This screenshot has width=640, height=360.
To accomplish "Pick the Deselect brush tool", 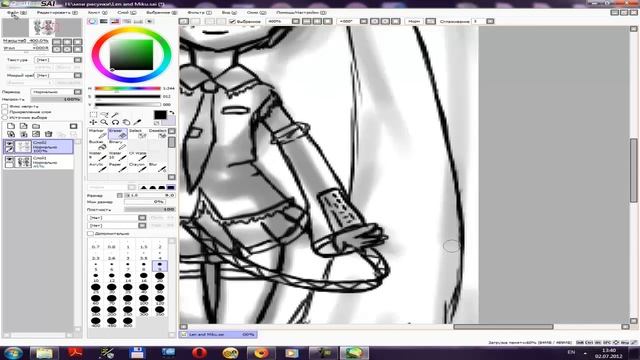I will 158,133.
